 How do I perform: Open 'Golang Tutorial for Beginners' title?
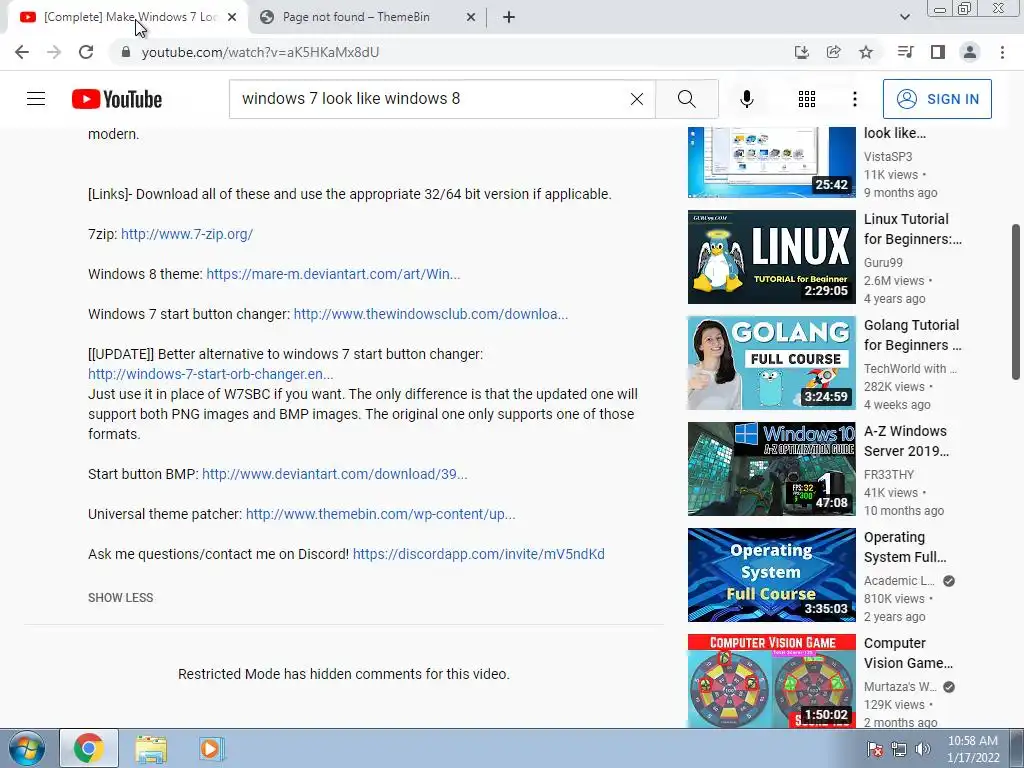point(912,335)
